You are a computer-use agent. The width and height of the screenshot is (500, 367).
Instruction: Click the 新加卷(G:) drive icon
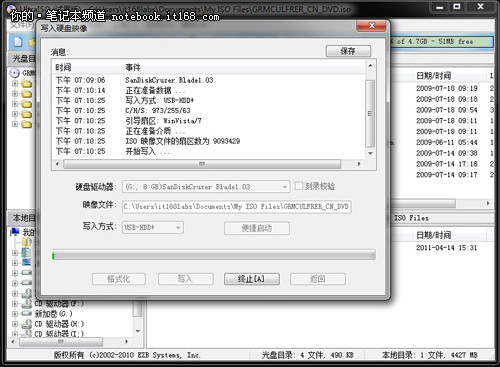click(x=27, y=314)
